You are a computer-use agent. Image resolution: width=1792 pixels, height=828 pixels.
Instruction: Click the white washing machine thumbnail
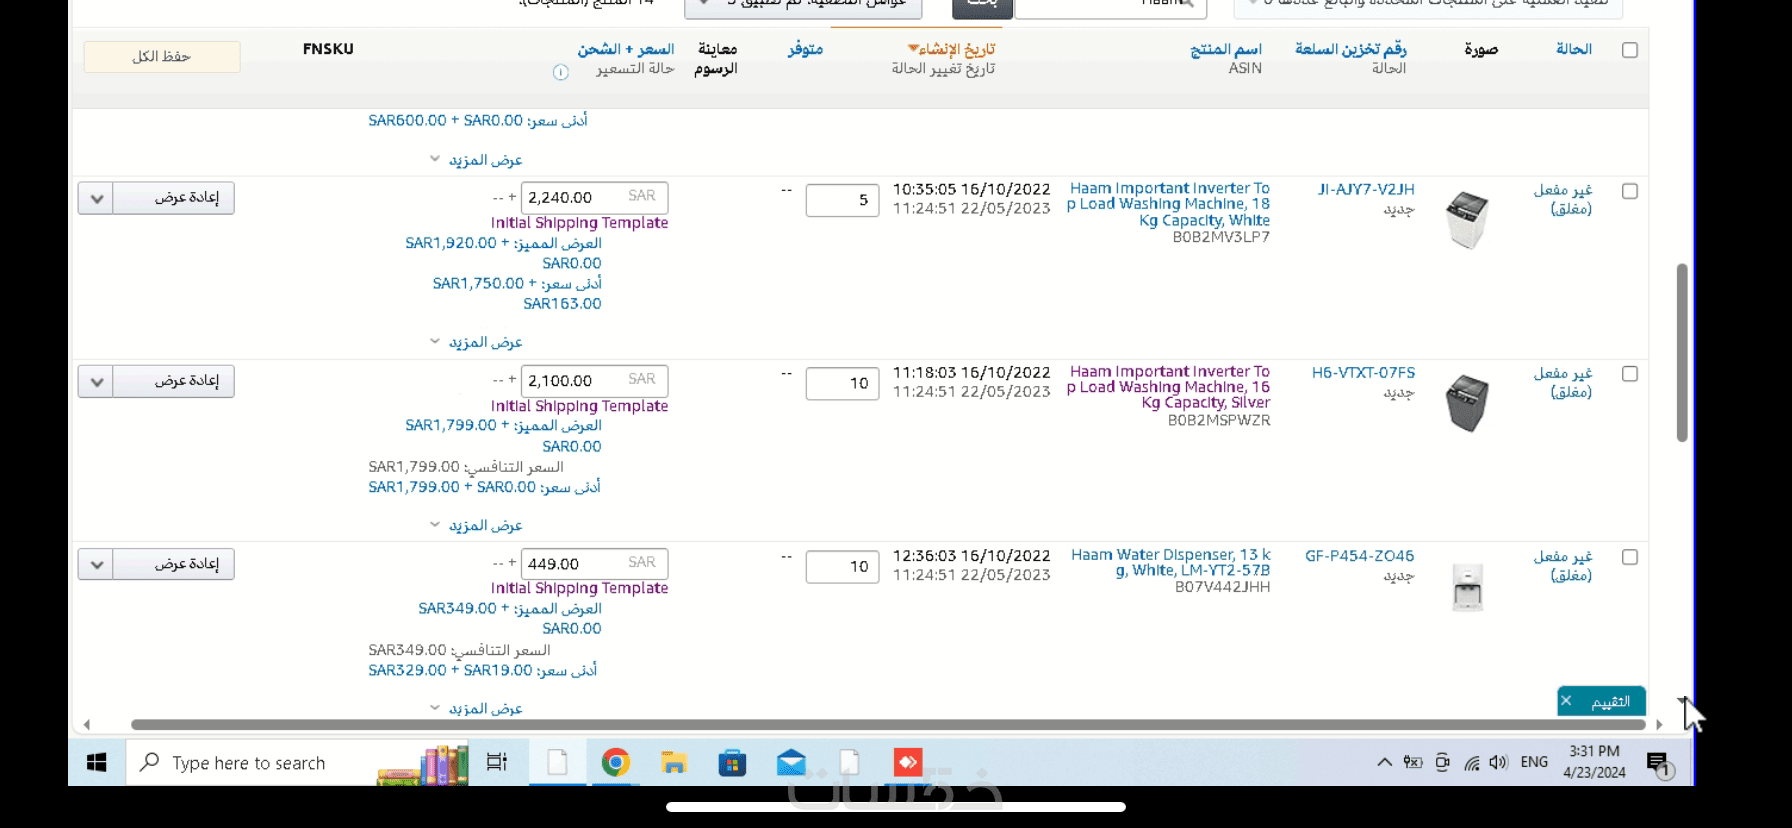tap(1467, 219)
